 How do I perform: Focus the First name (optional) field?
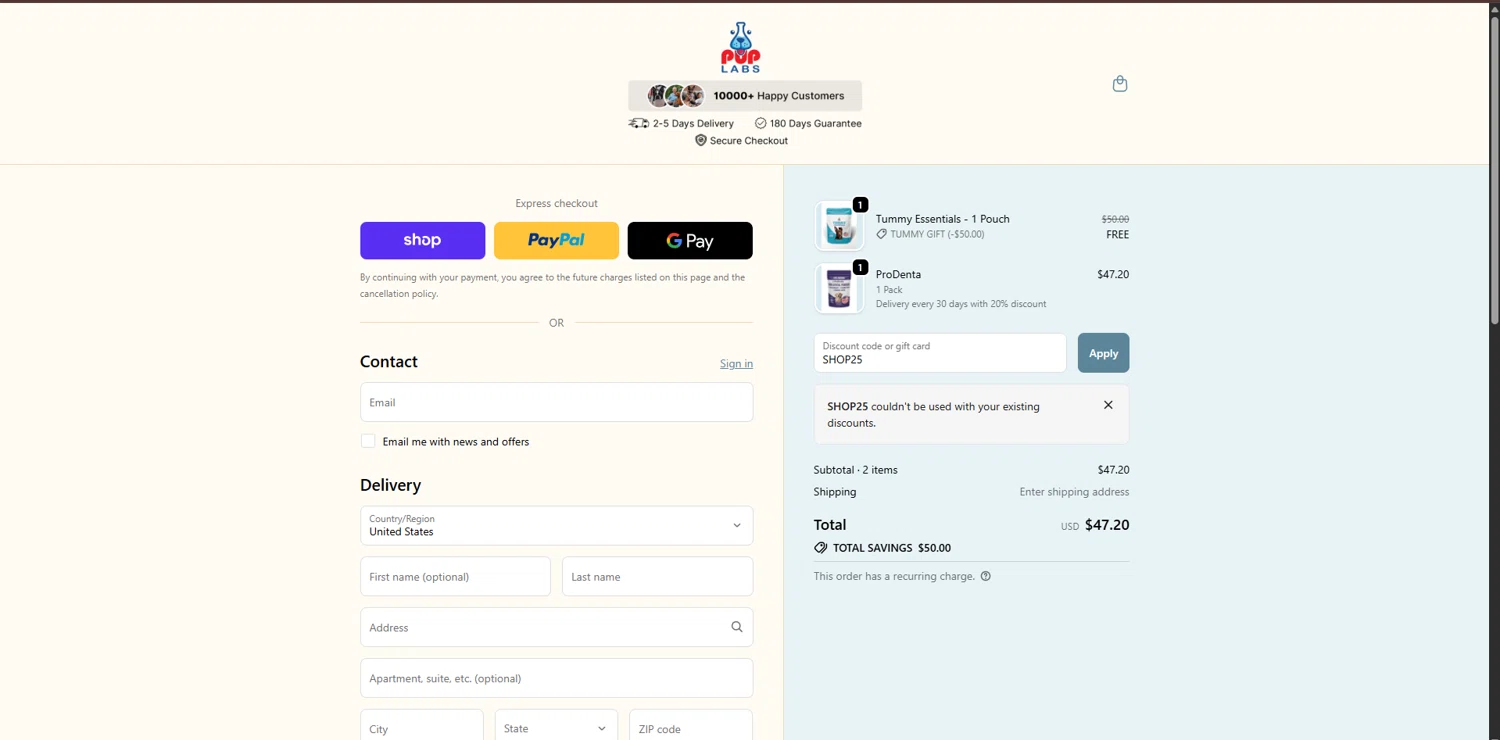[455, 576]
